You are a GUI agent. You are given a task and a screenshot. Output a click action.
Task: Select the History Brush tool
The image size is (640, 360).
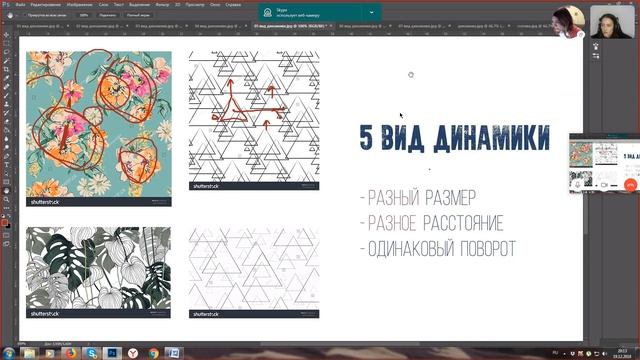pos(6,113)
